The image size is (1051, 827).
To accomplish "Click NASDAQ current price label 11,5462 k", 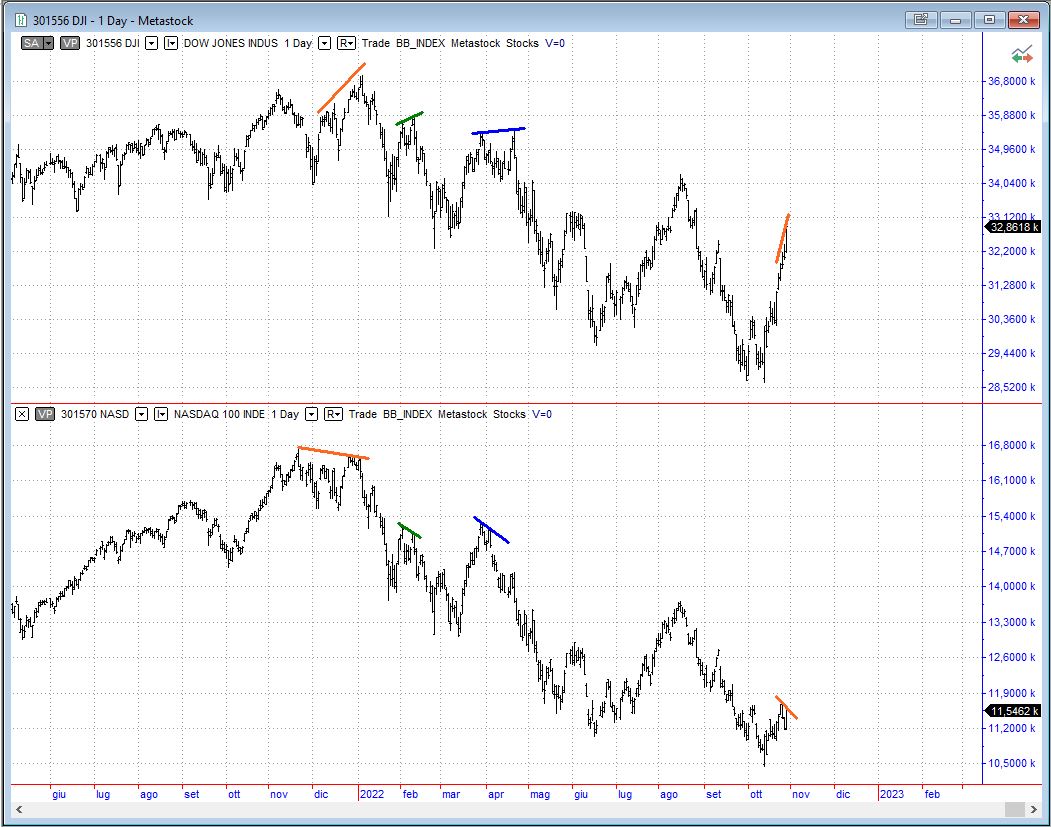I will (1013, 711).
